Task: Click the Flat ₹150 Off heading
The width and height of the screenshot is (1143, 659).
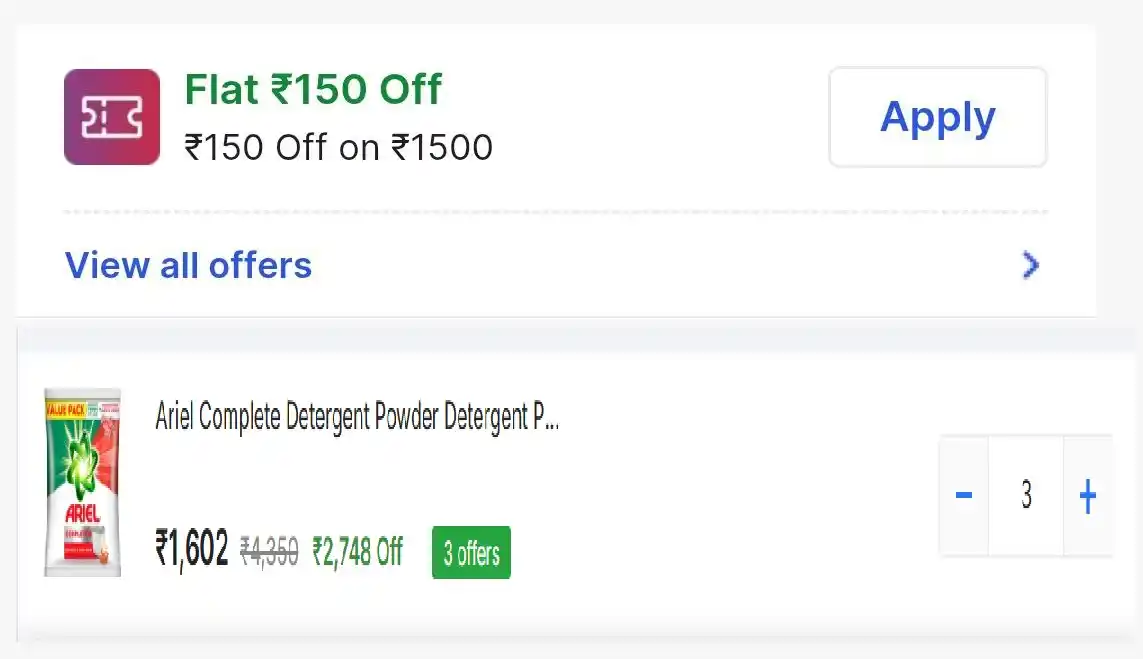Action: (312, 89)
